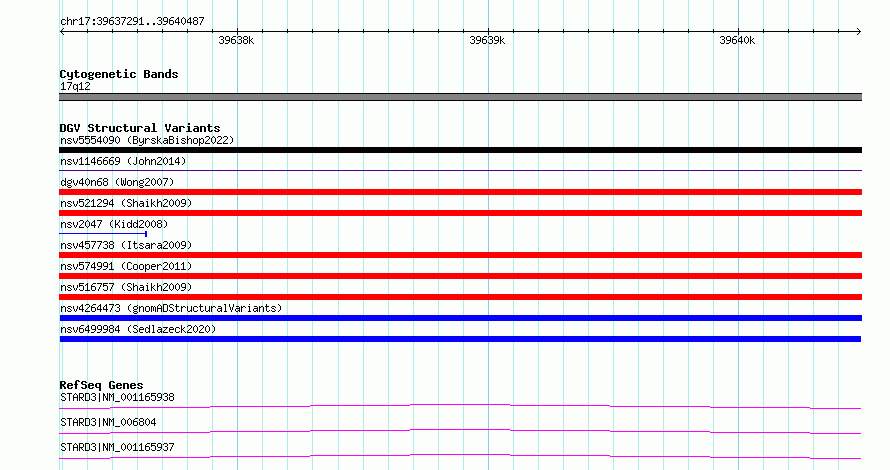Select the magenta NM_001165937 gene line

460,456
